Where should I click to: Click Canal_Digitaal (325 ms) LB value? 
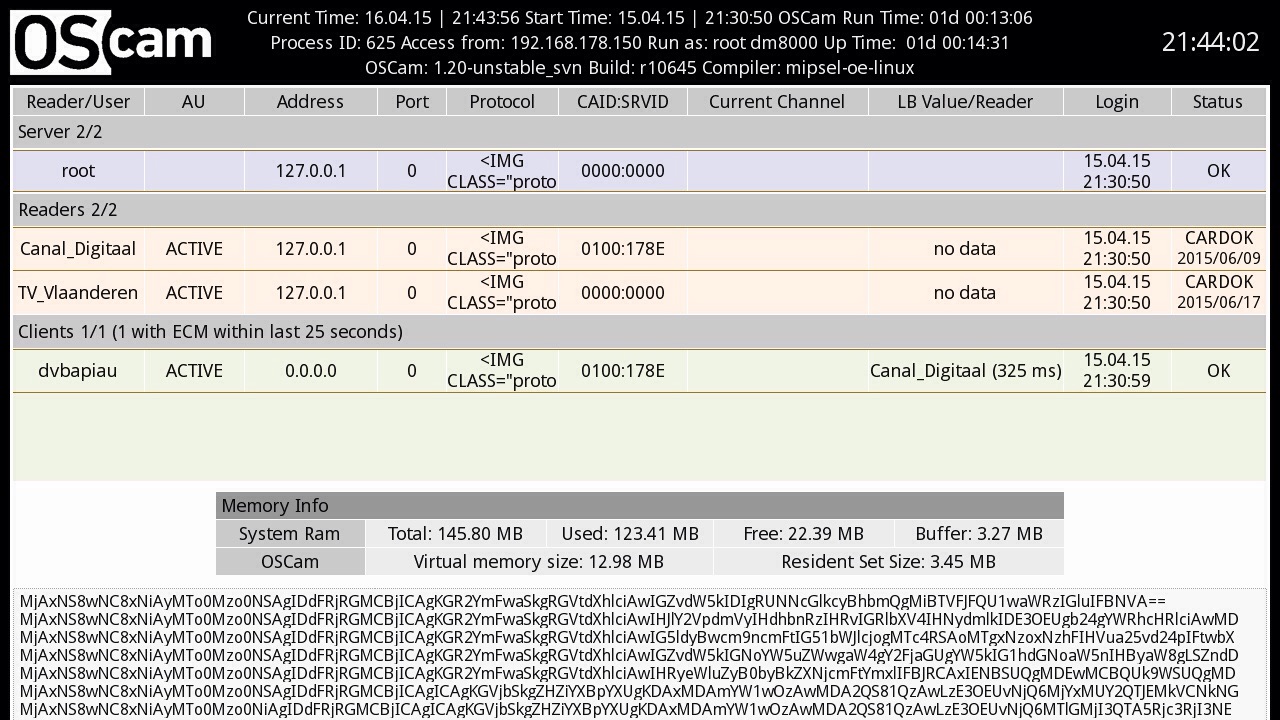(965, 371)
